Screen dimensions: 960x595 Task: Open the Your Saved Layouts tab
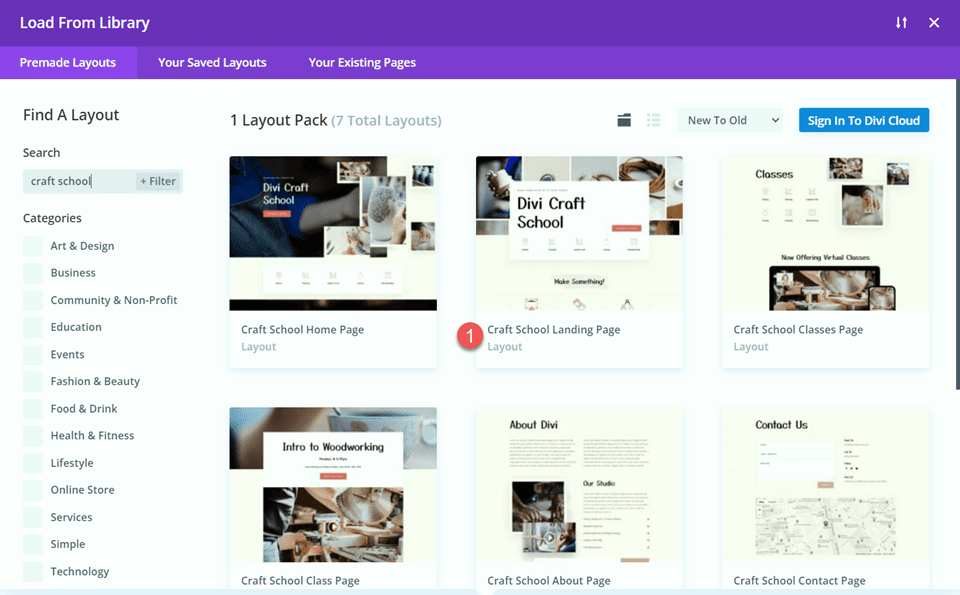212,62
